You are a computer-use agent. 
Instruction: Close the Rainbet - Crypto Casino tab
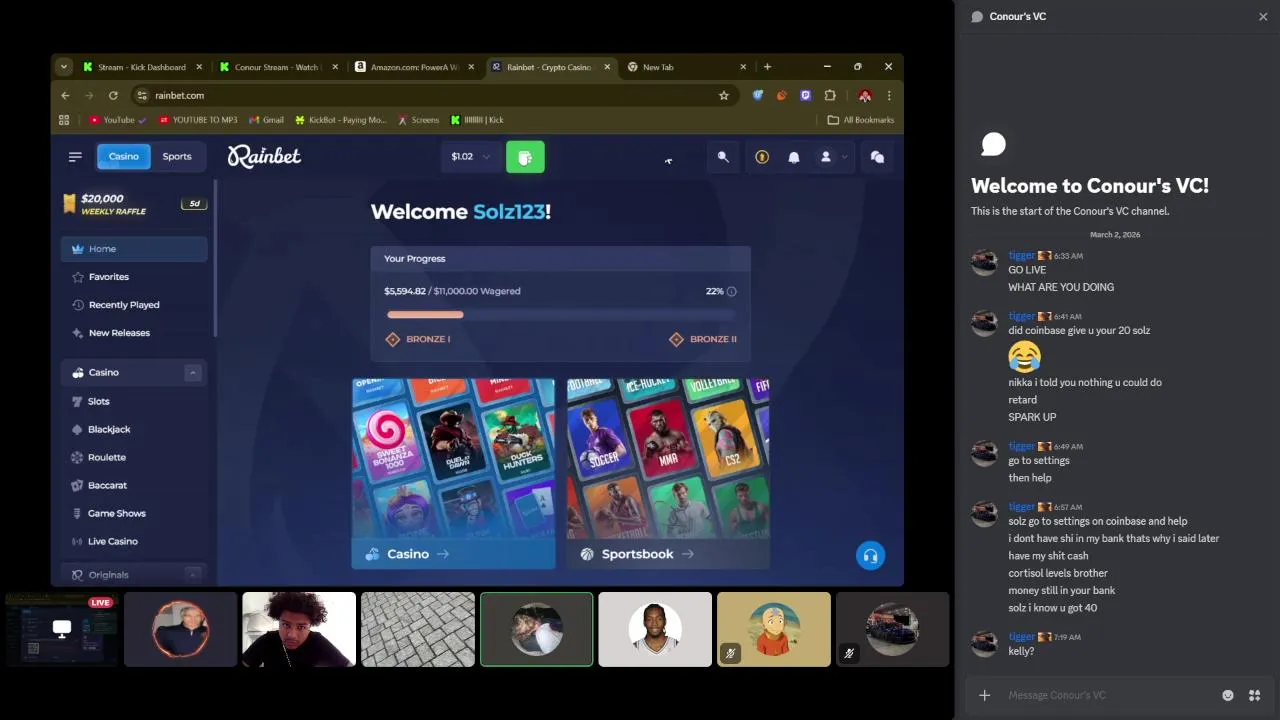coord(607,67)
